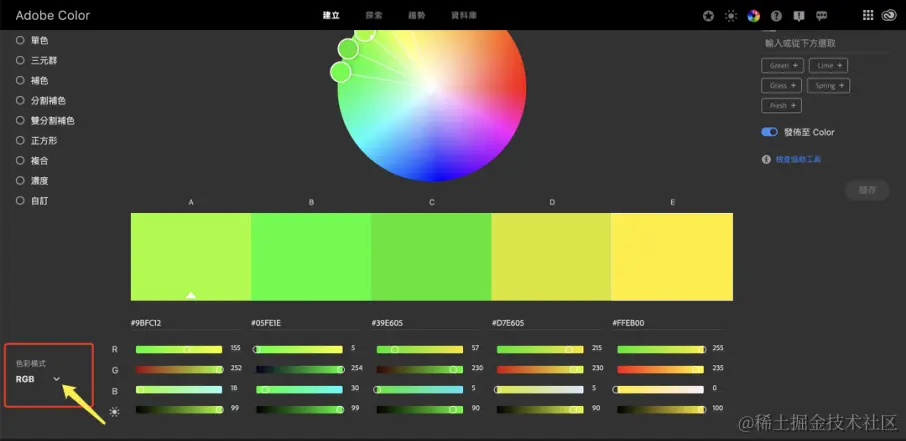Select the 單色 harmony rule

coord(33,40)
